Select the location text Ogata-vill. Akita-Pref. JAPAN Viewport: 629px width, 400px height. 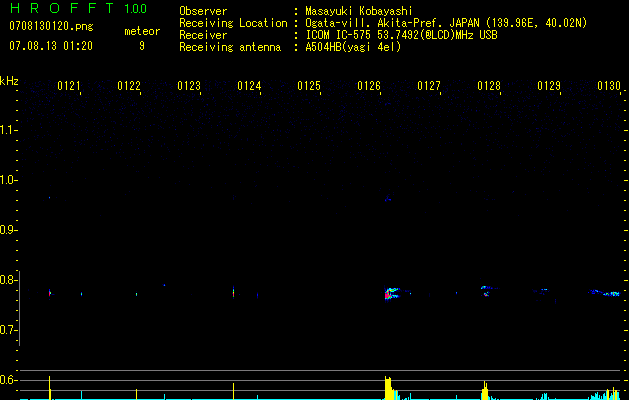[x=392, y=23]
